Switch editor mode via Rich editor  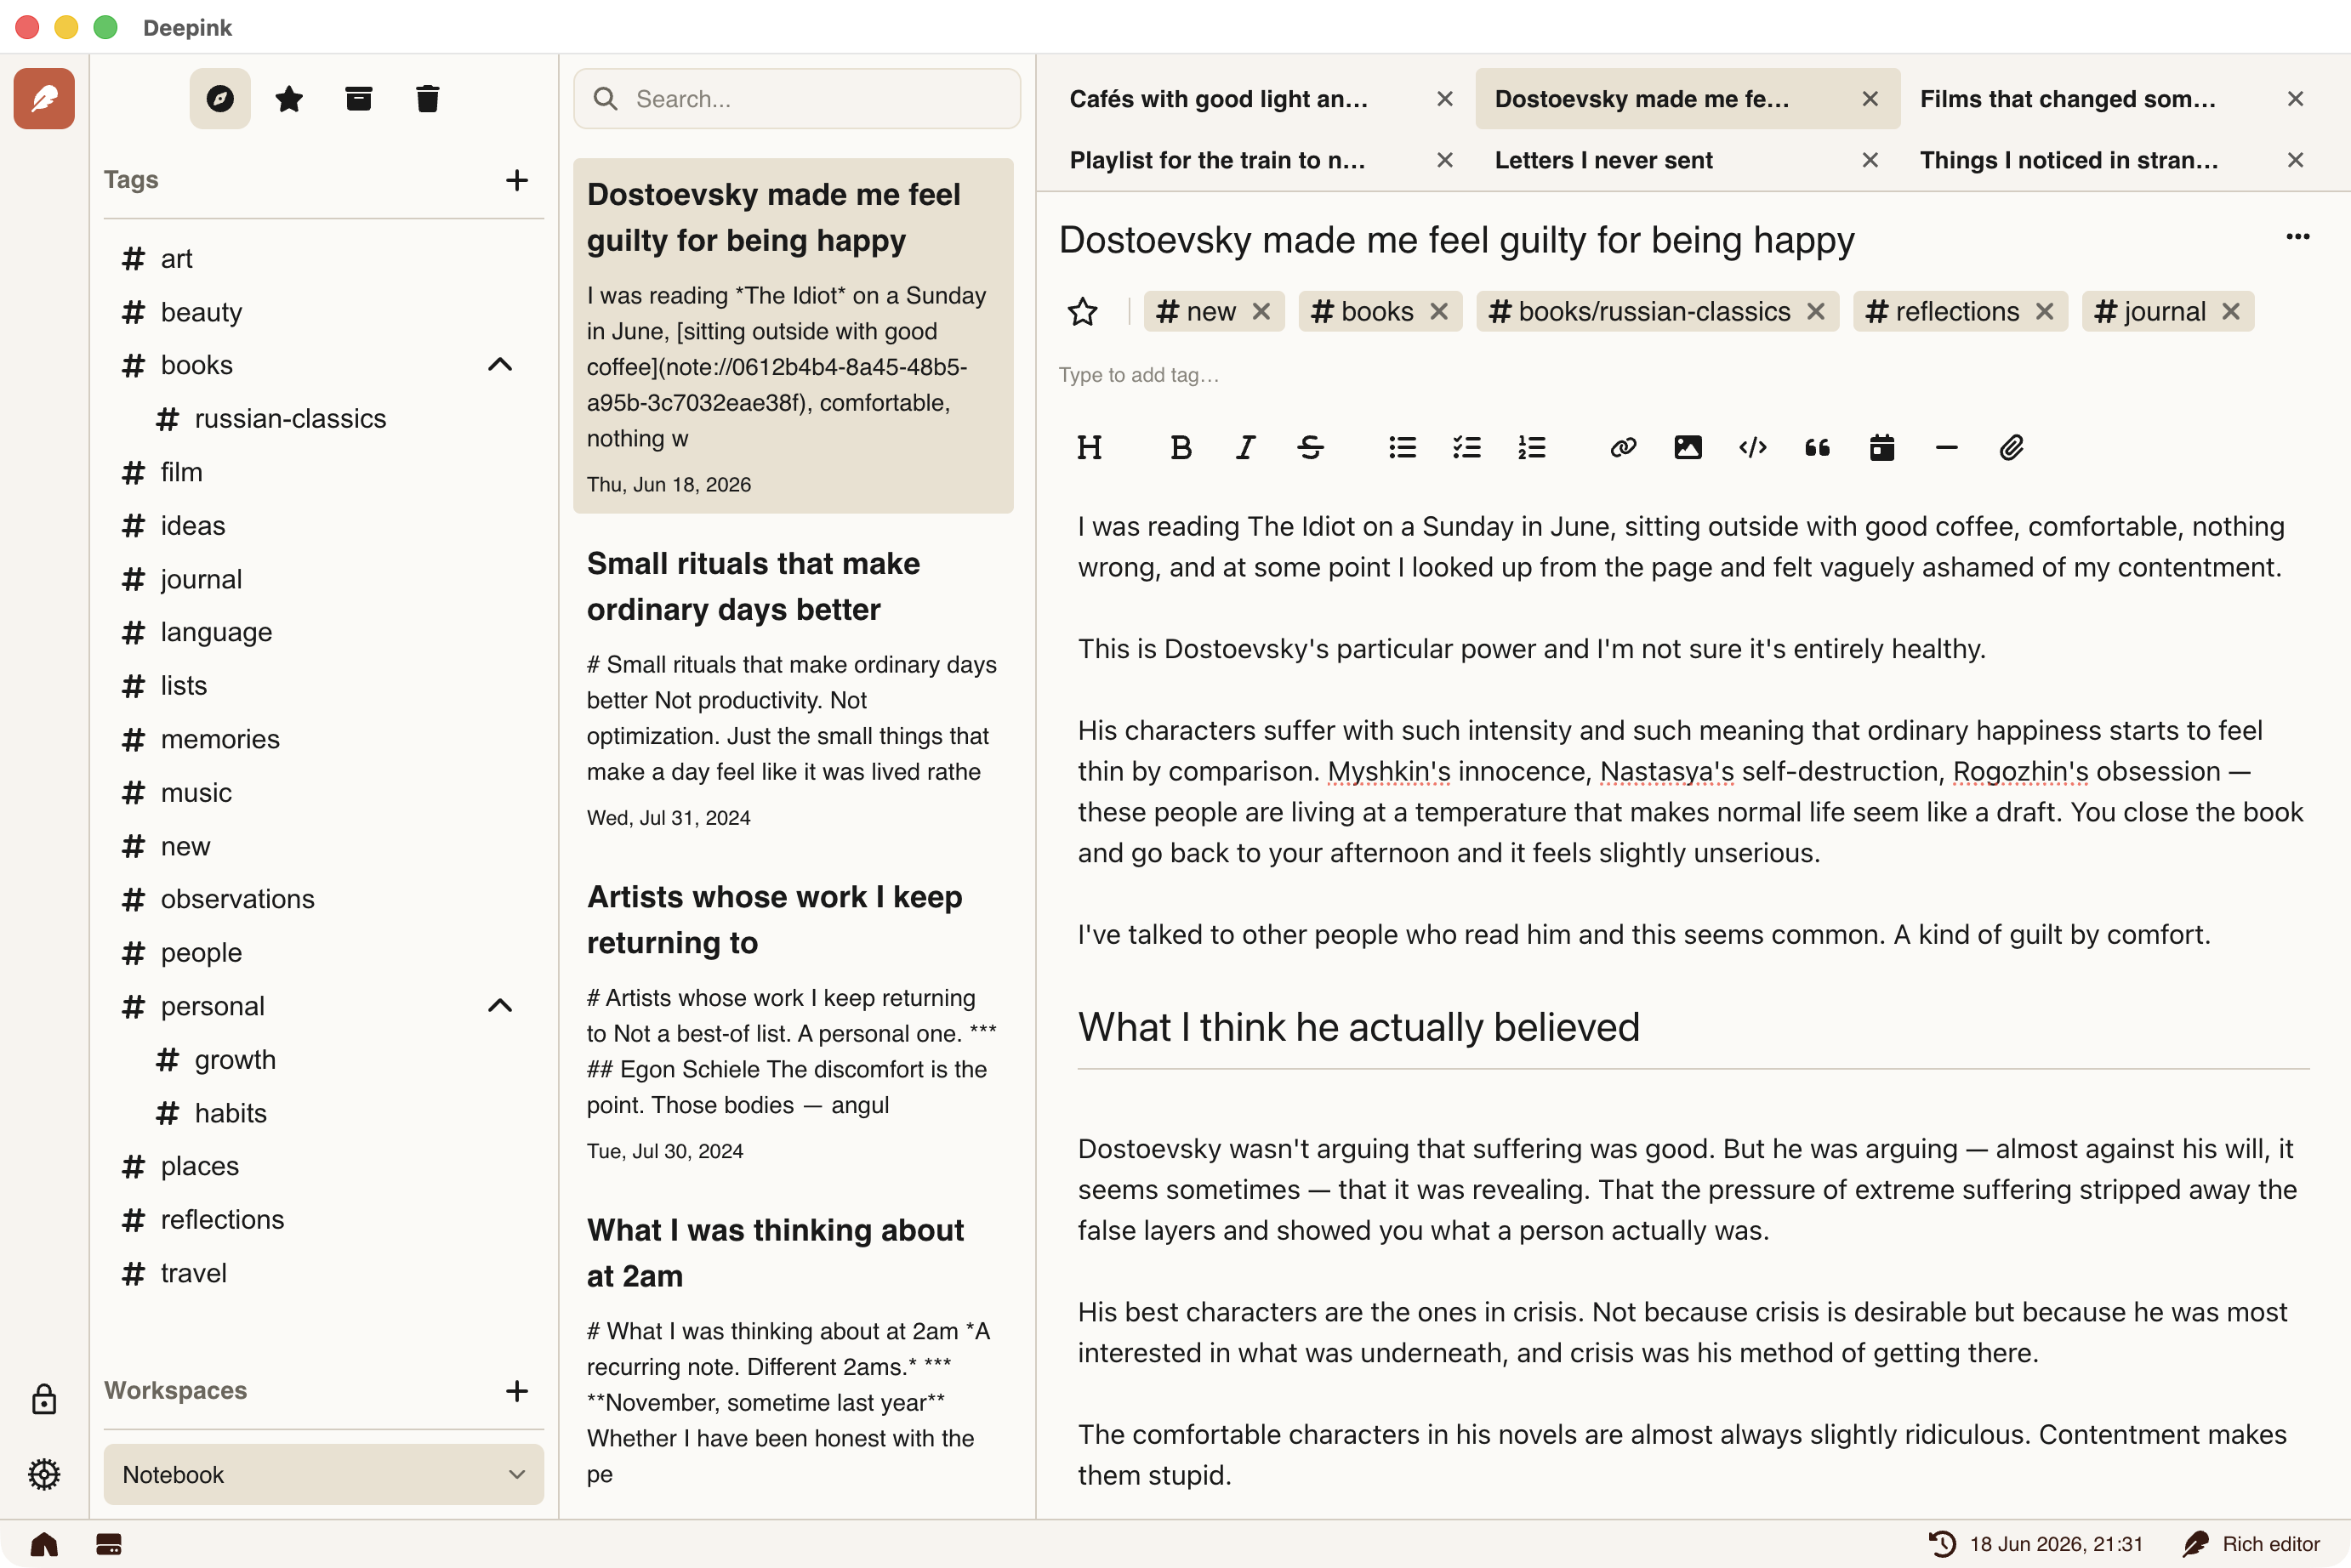[x=2251, y=1544]
